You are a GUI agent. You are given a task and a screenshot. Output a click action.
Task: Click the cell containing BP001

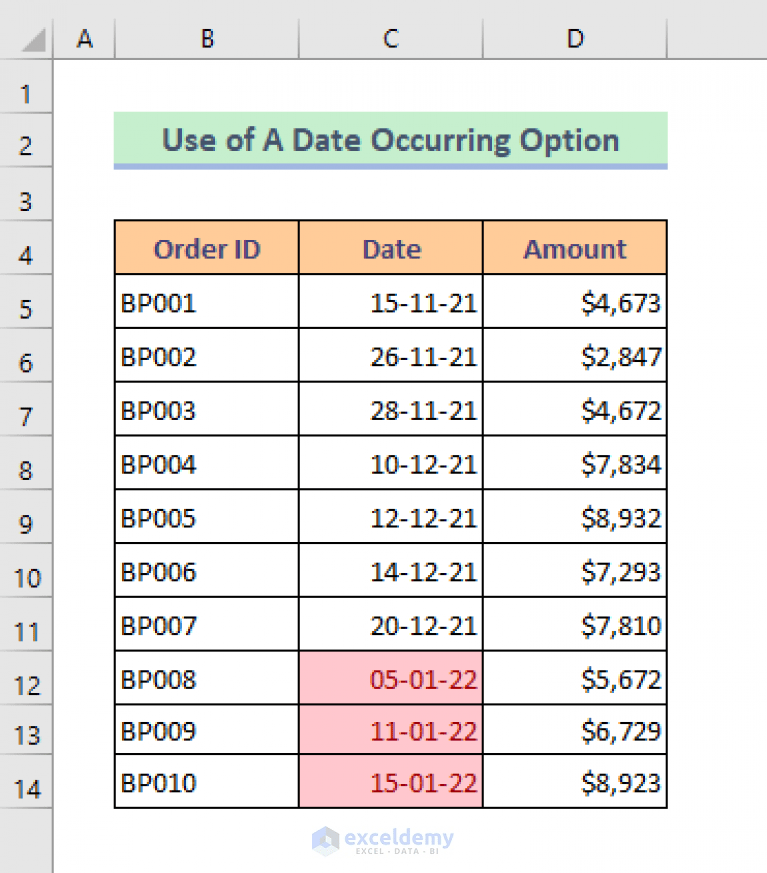click(x=206, y=301)
